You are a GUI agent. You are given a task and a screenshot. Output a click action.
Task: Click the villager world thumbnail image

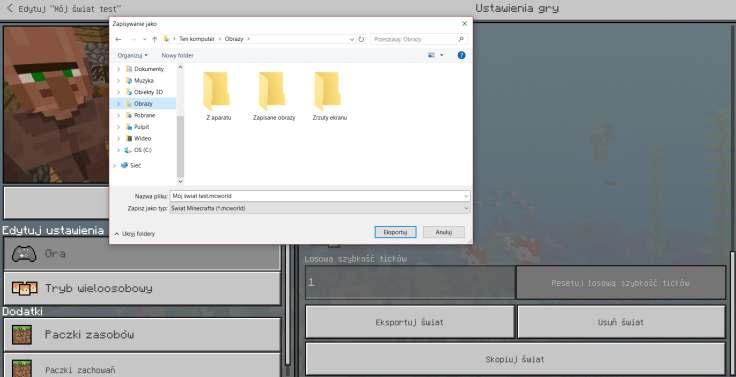[x=56, y=104]
